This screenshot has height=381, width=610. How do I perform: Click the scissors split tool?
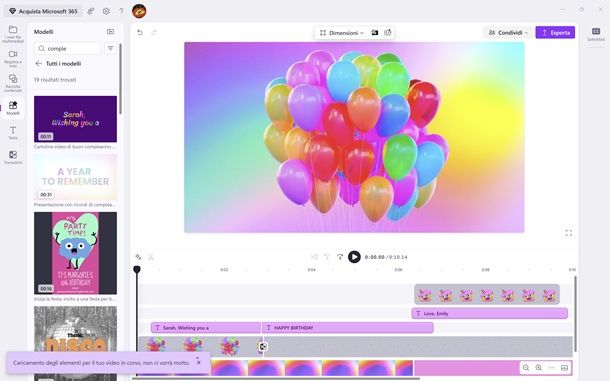151,257
